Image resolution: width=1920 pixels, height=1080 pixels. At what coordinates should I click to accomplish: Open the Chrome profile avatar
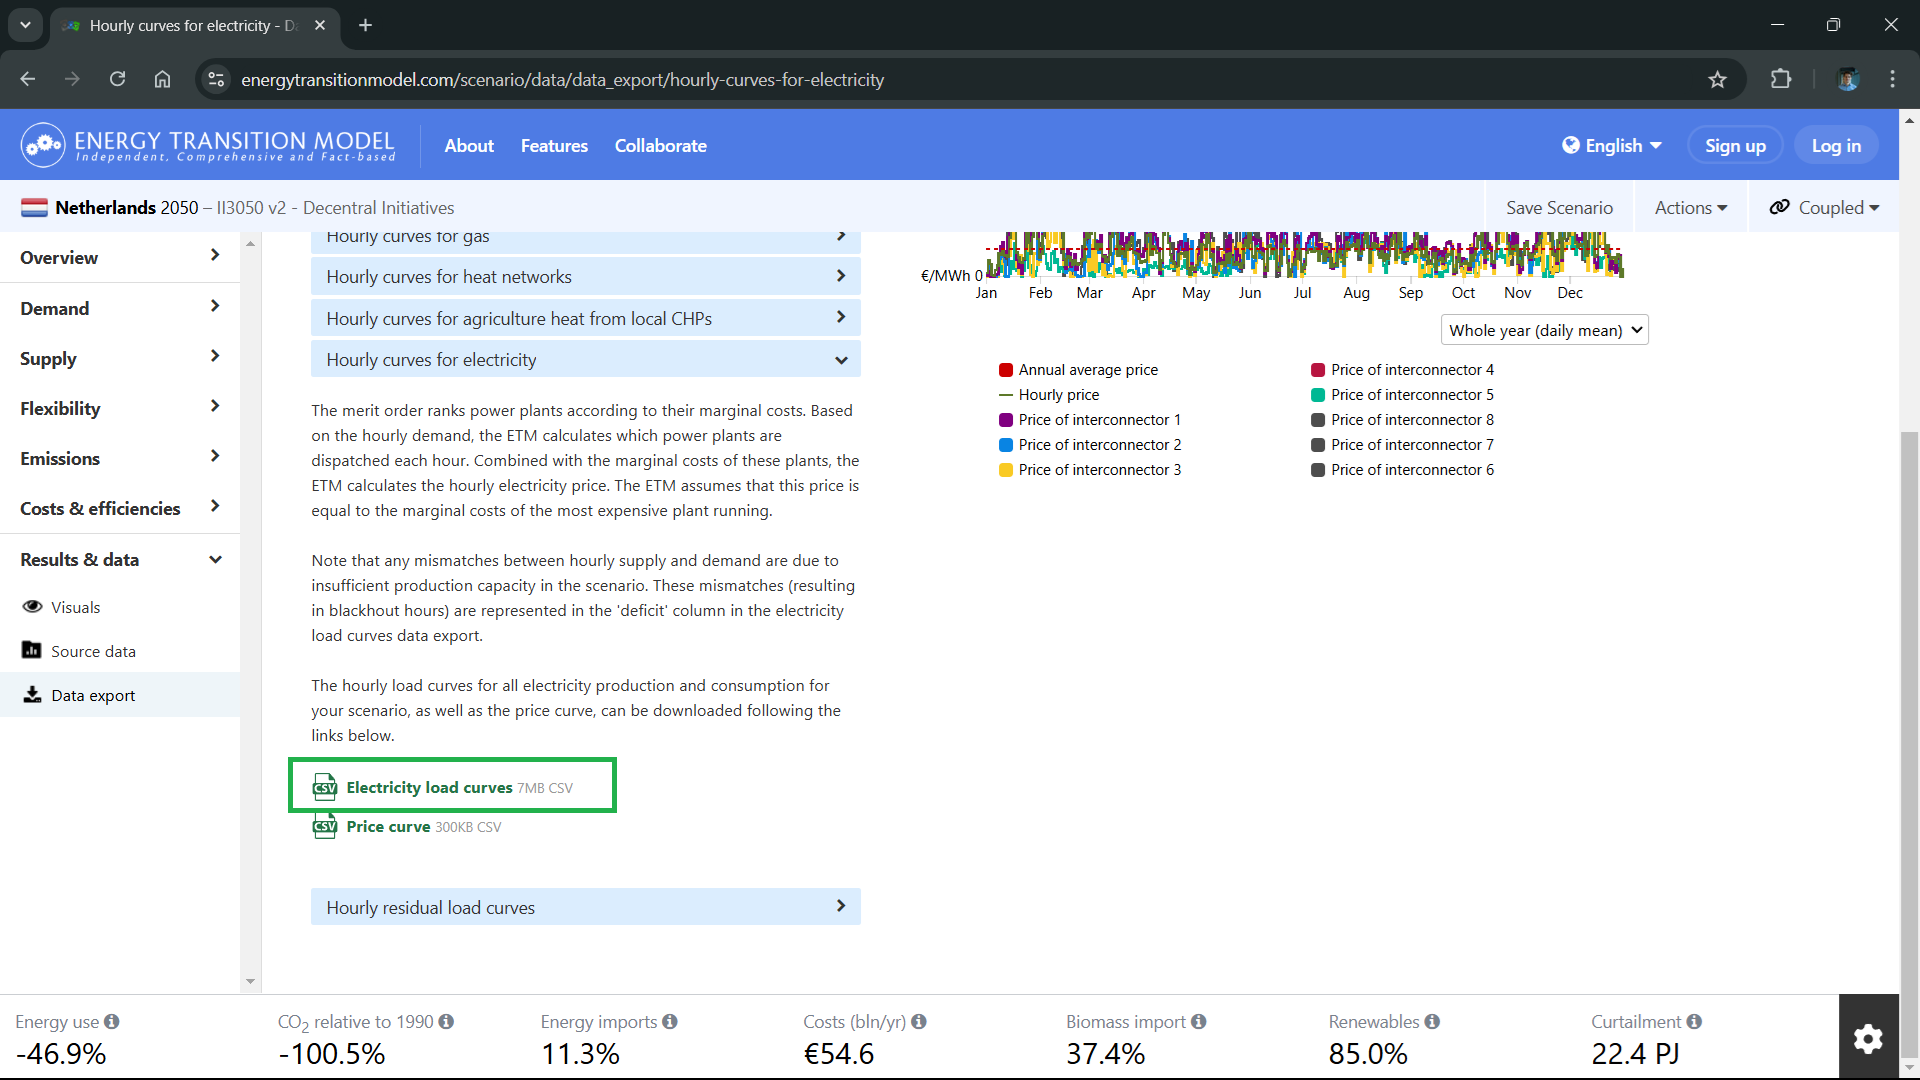click(1847, 80)
